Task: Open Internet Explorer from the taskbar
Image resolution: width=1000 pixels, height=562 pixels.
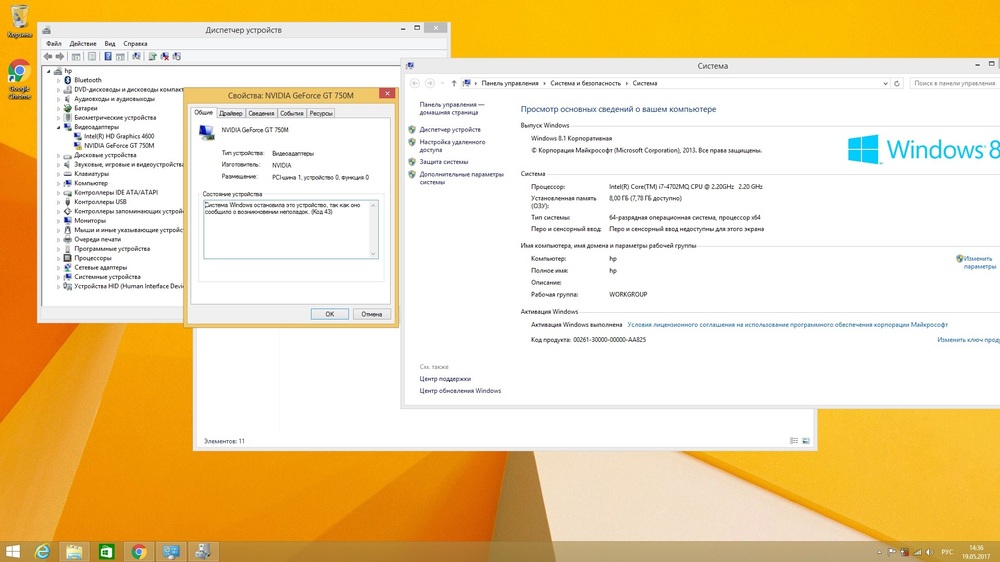Action: [x=42, y=551]
